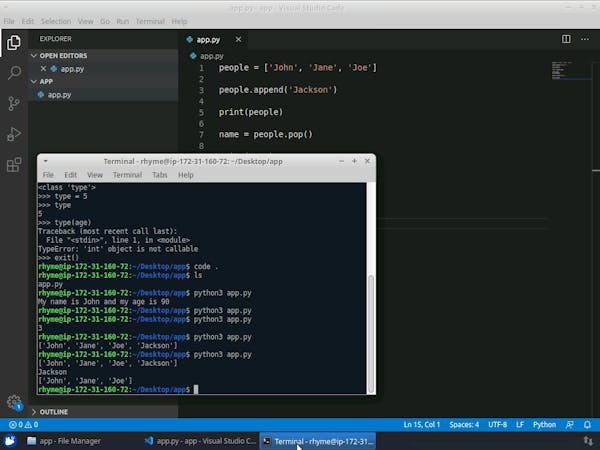Maximize the terminal window
The height and width of the screenshot is (450, 600).
pyautogui.click(x=354, y=161)
